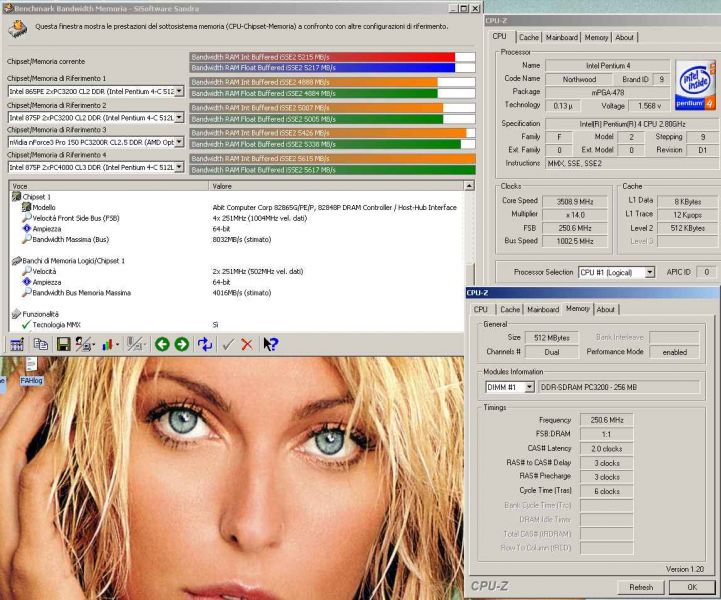The width and height of the screenshot is (721, 600).
Task: Click the Performance Mode 'enabled' value
Action: click(x=675, y=352)
